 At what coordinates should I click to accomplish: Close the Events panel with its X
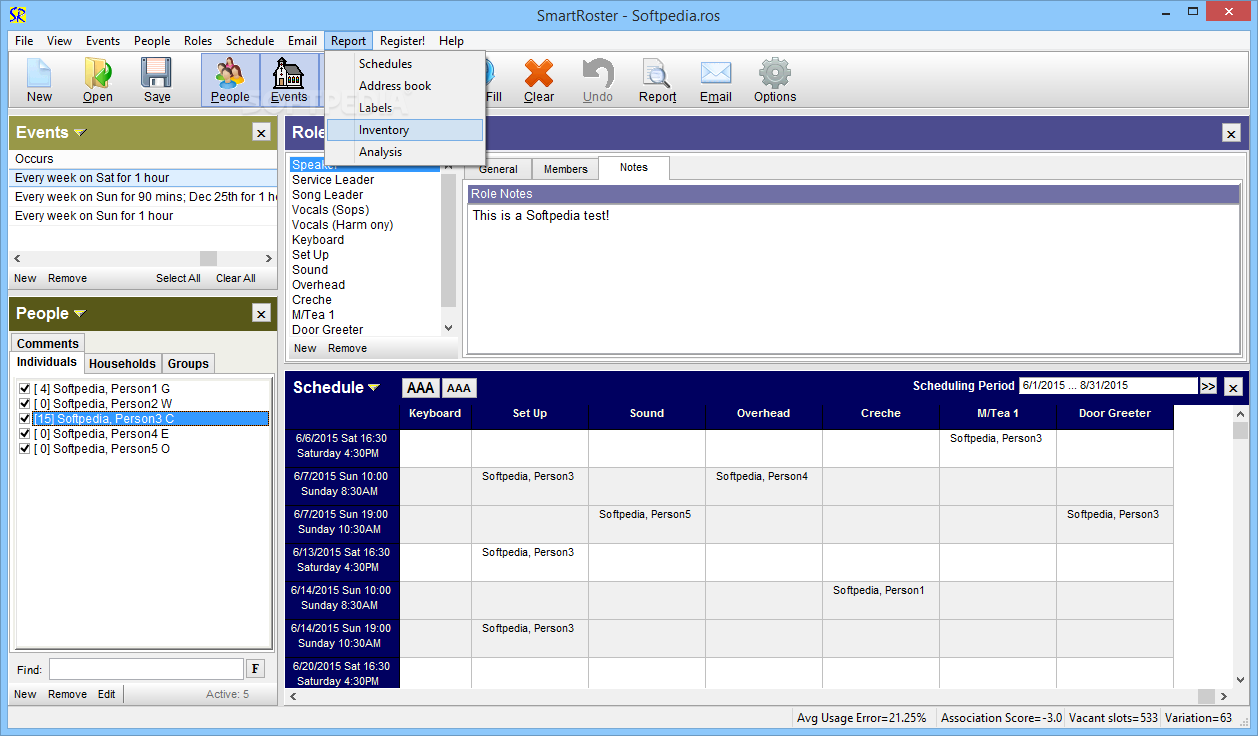tap(261, 132)
